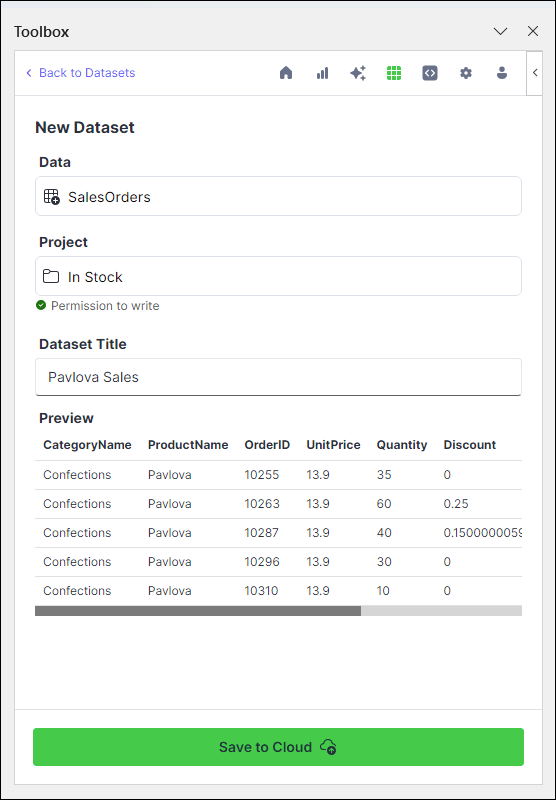Screen dimensions: 556x800
Task: Open the bar chart visualizations icon
Action: [322, 73]
